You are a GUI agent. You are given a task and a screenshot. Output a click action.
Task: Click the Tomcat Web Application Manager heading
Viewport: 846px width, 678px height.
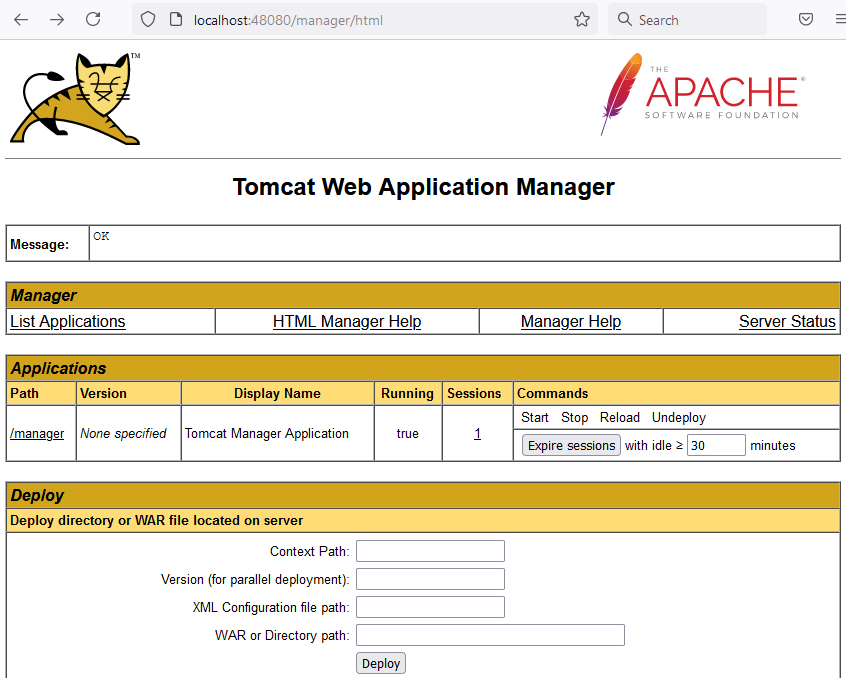tap(424, 187)
